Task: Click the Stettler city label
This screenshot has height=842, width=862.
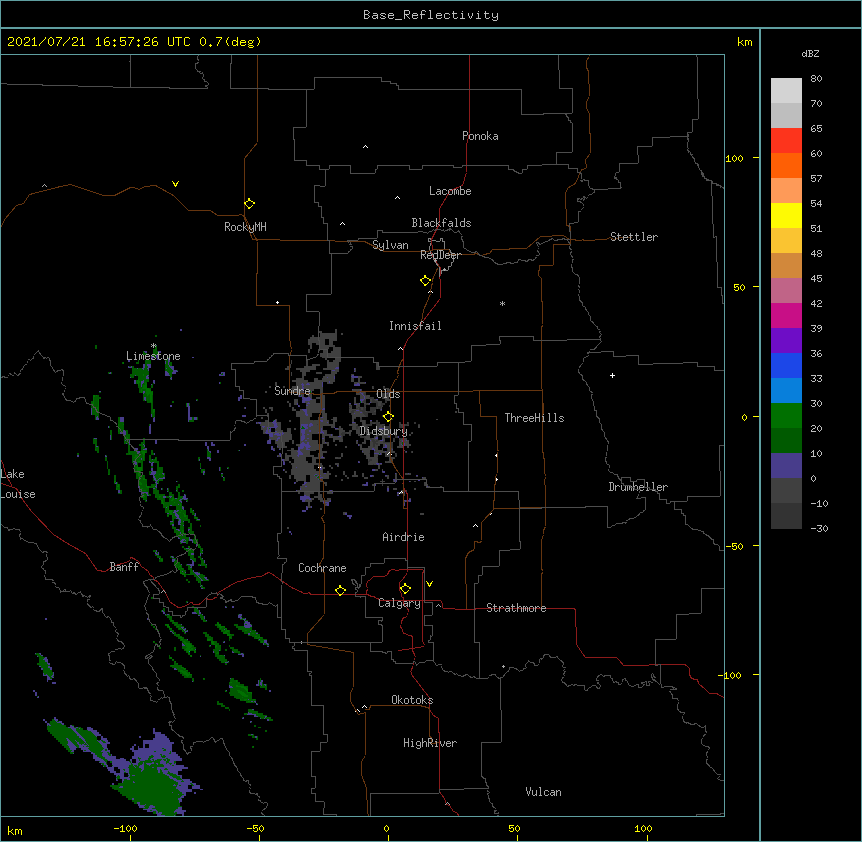Action: [633, 237]
